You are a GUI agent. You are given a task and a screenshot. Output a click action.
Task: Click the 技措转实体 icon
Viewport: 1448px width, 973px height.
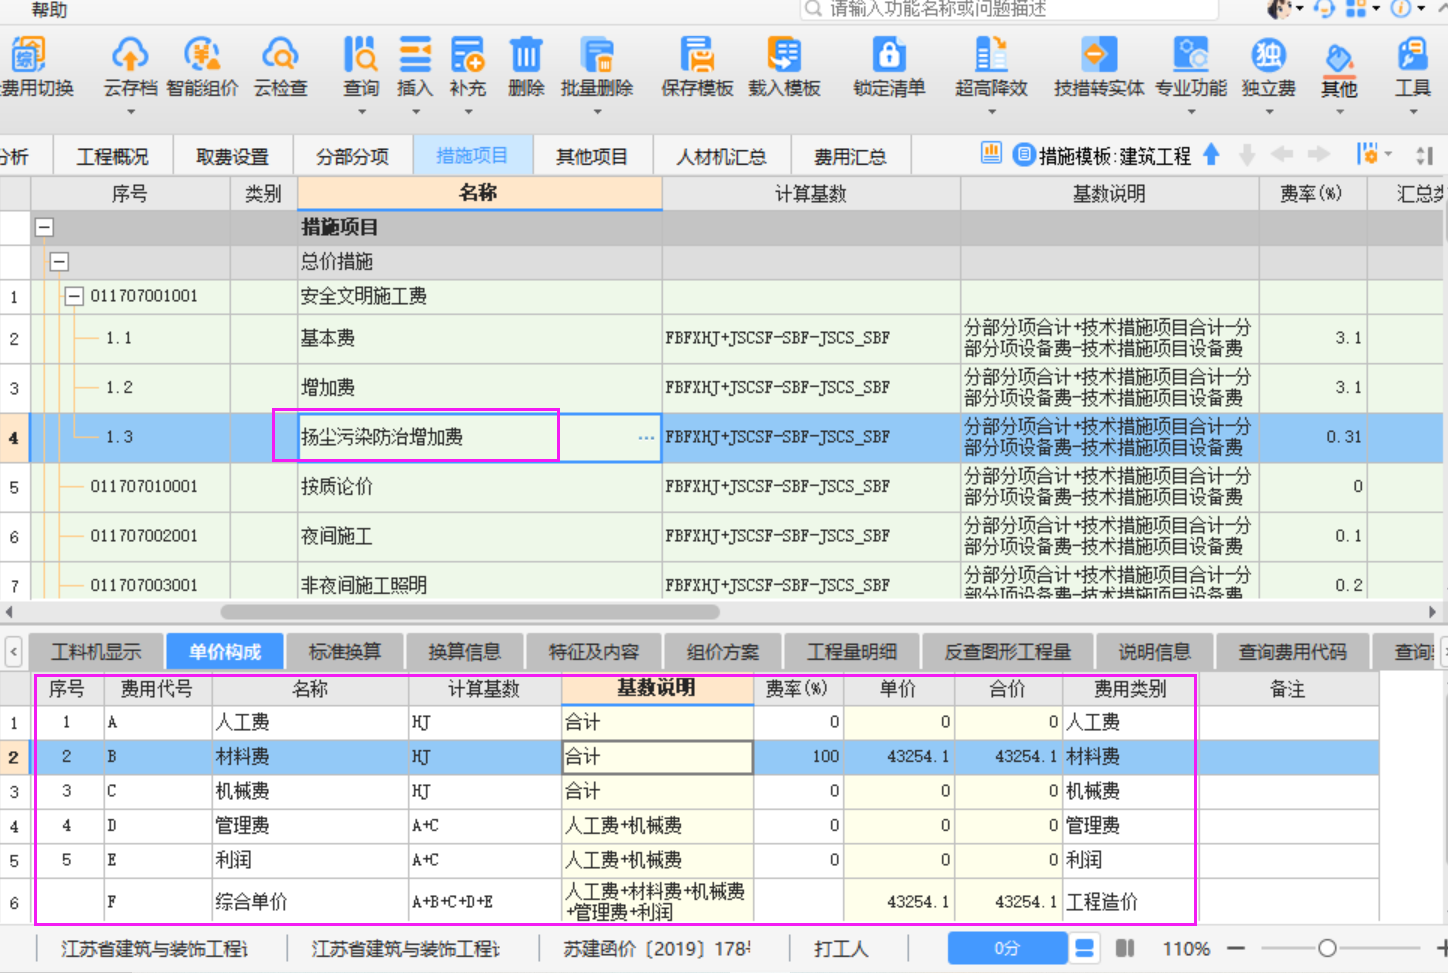[1098, 54]
